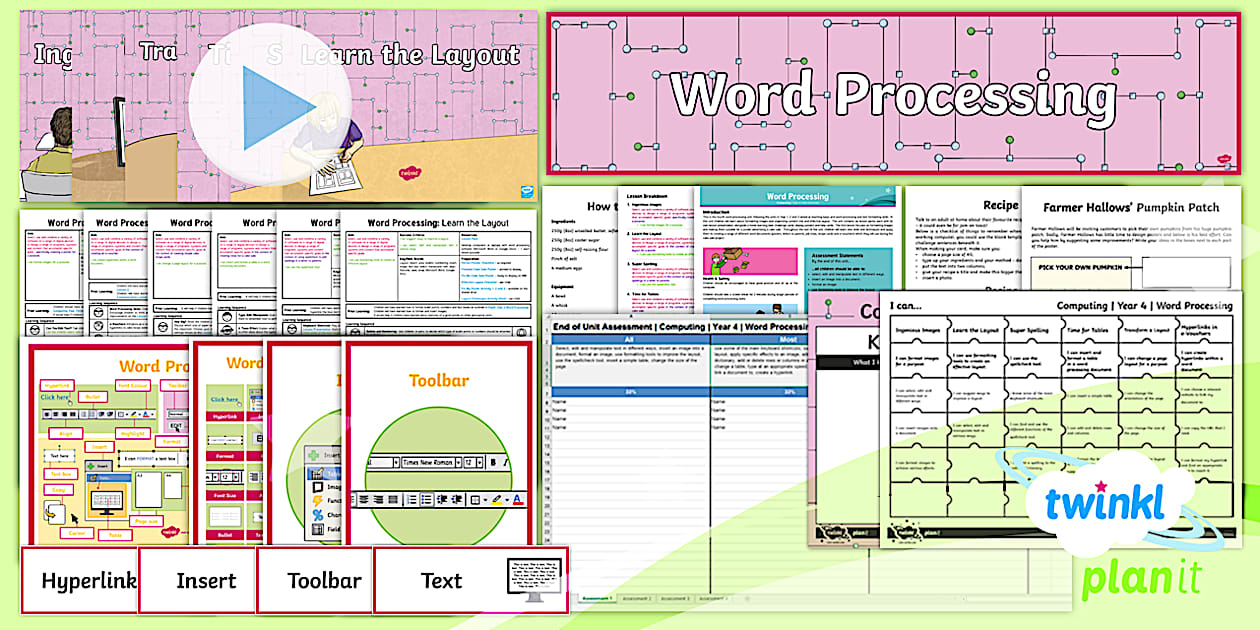Image resolution: width=1260 pixels, height=630 pixels.
Task: Select the numbered list icon
Action: click(x=412, y=499)
